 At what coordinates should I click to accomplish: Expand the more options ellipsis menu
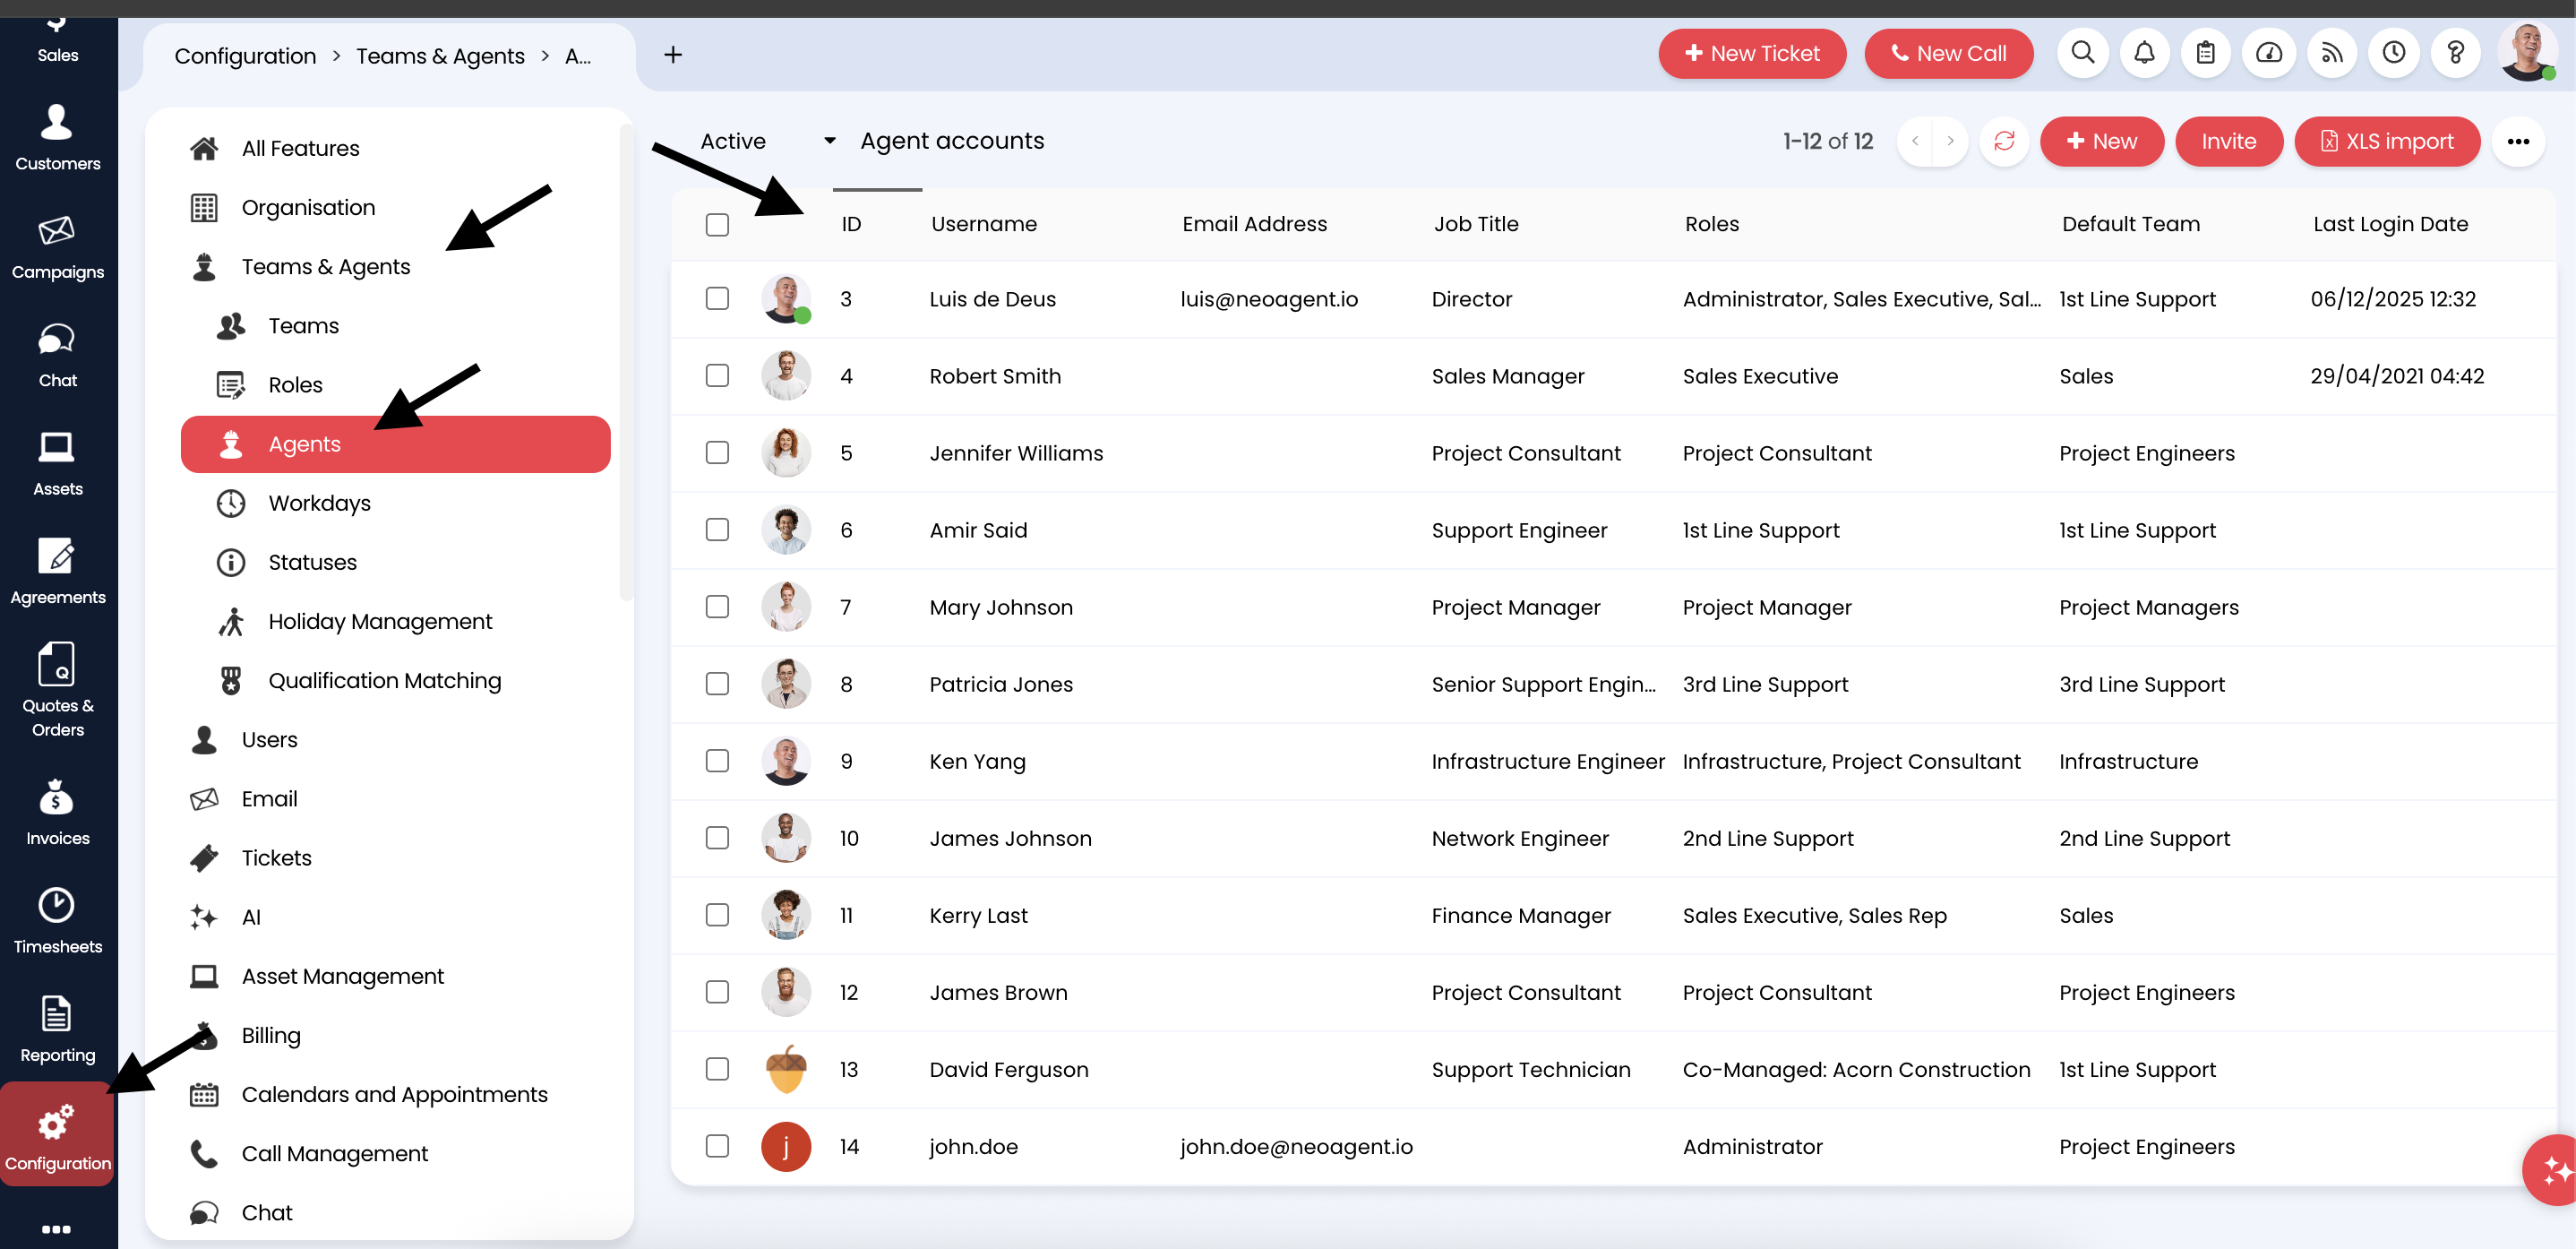click(2519, 141)
